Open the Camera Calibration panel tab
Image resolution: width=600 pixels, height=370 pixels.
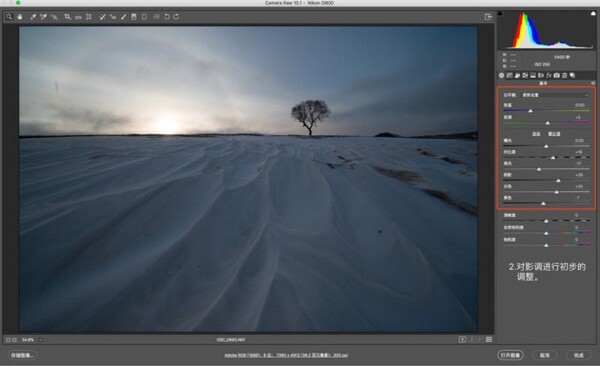[556, 75]
